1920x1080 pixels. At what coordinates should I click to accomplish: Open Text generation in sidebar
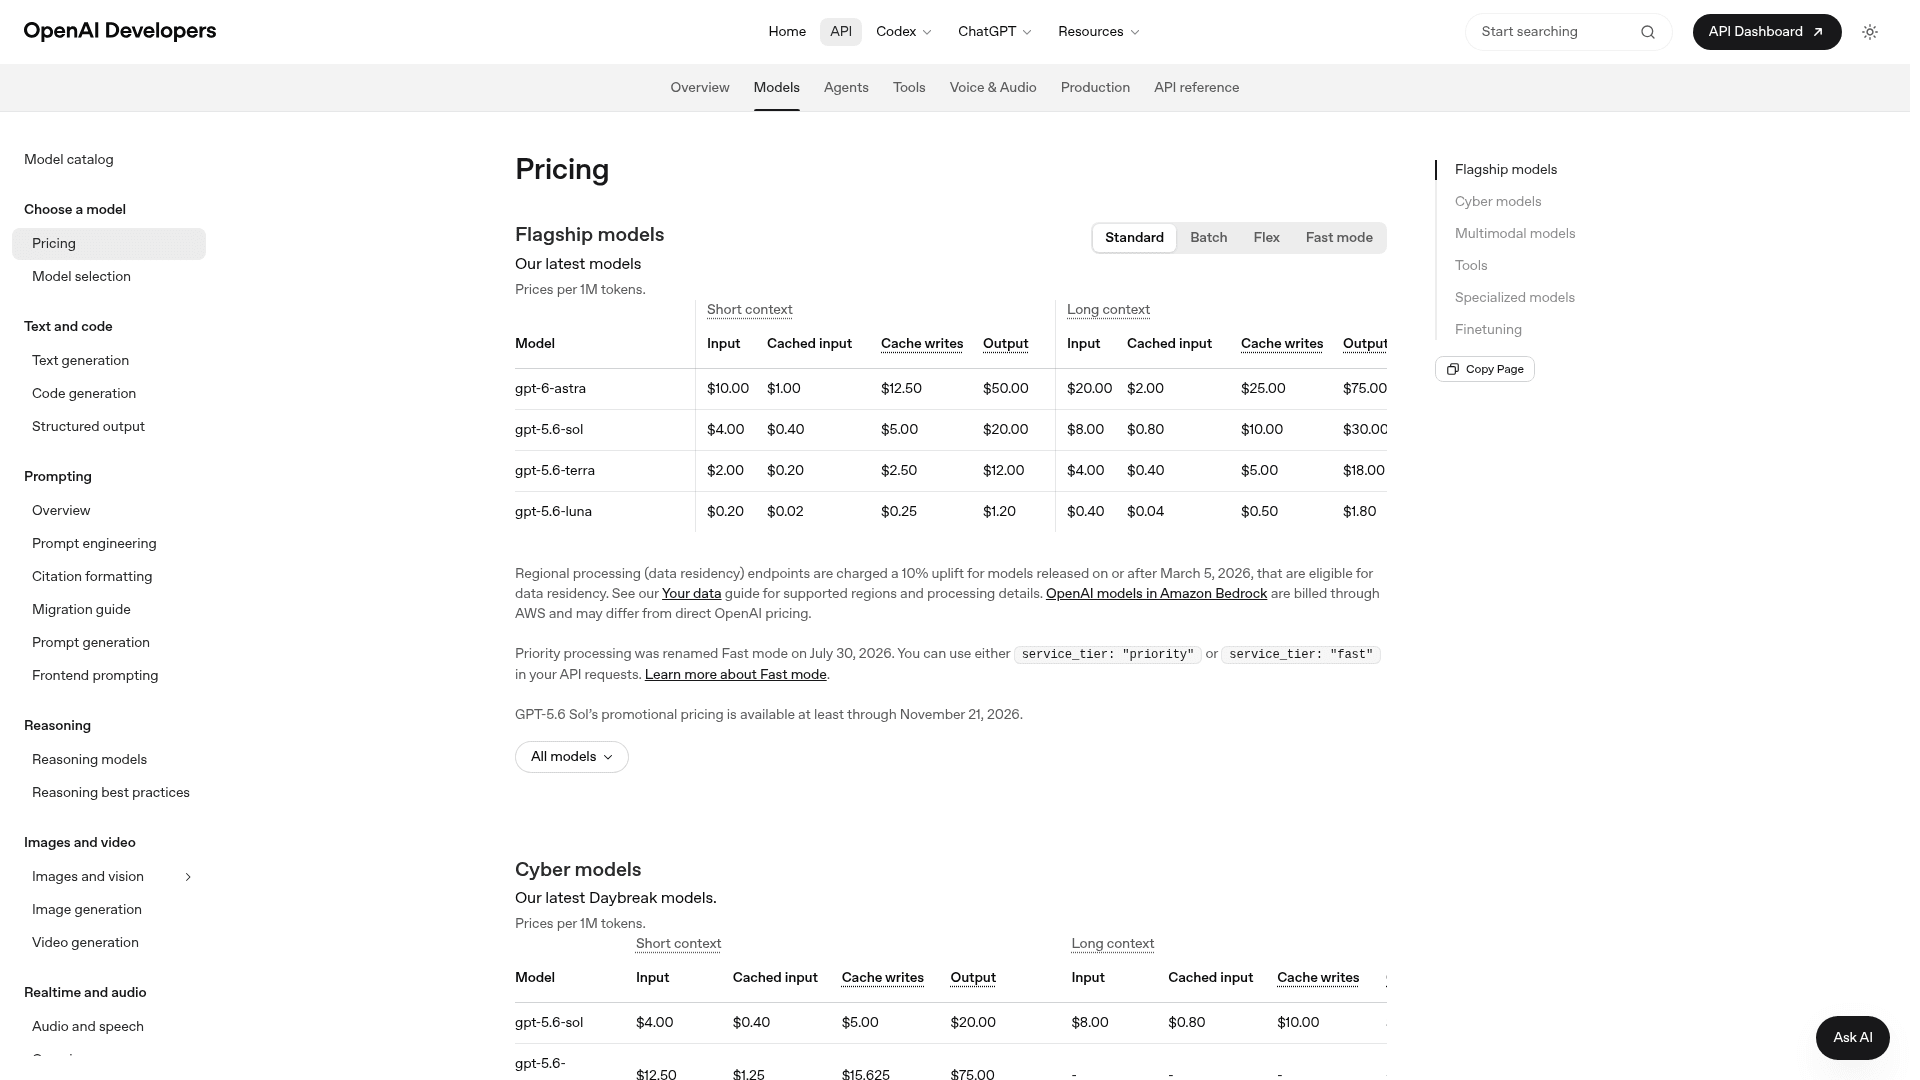coord(80,361)
